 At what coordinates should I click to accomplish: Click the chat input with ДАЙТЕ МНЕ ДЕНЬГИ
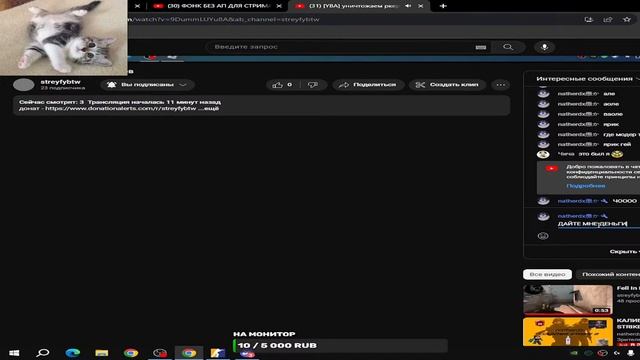[598, 224]
